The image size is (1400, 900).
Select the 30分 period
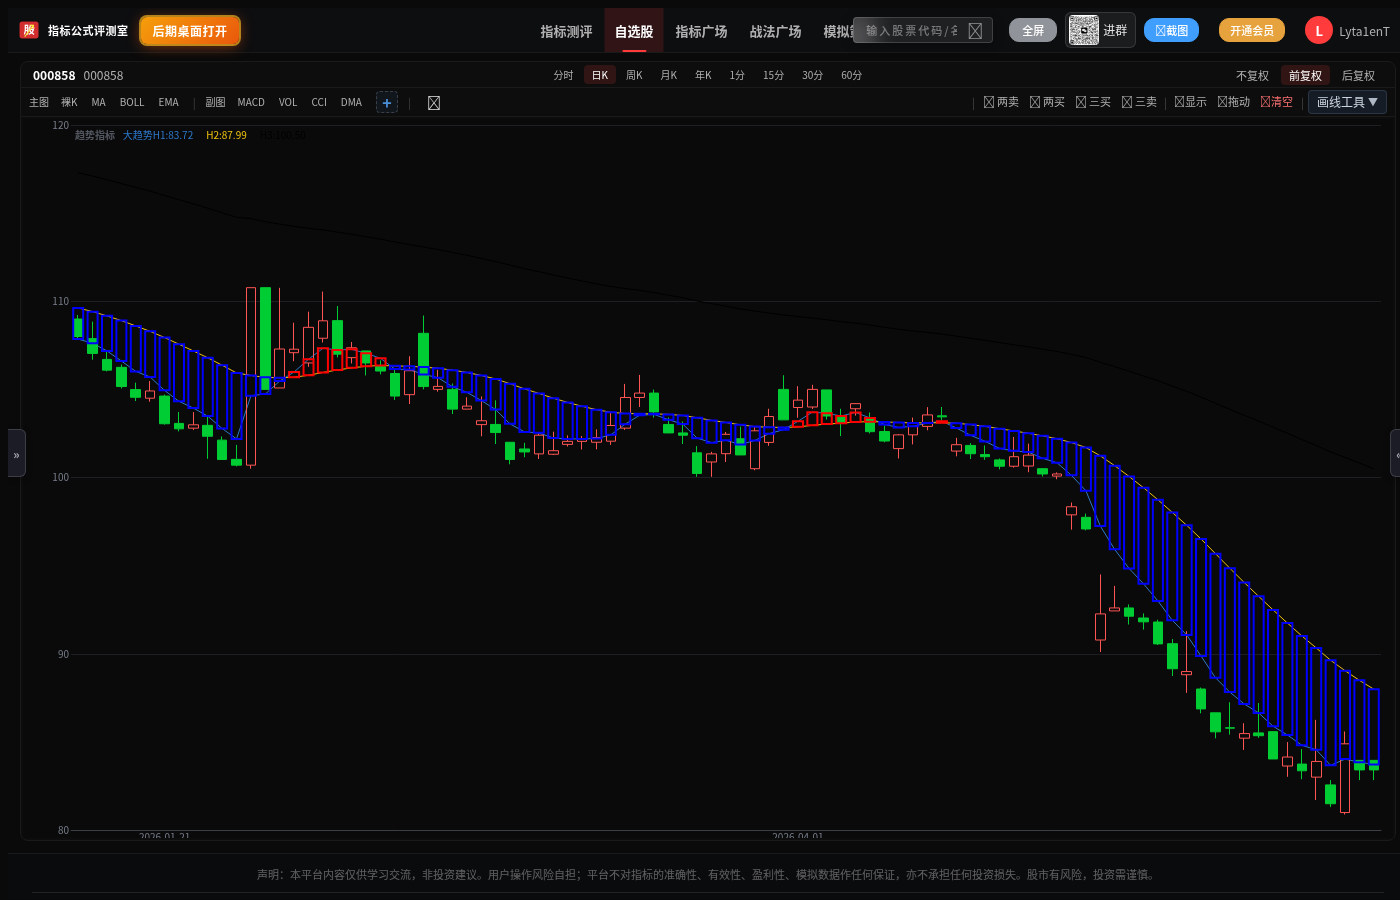pos(812,75)
